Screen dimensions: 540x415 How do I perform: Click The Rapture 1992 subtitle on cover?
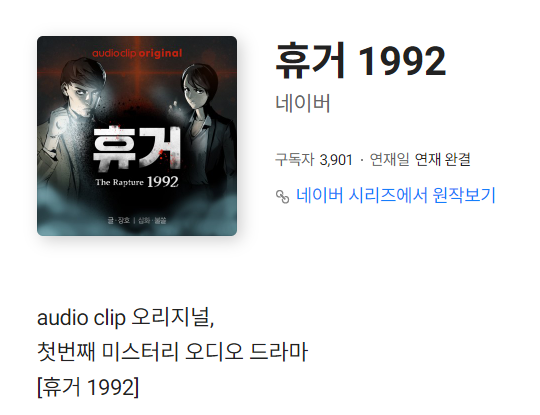[137, 182]
